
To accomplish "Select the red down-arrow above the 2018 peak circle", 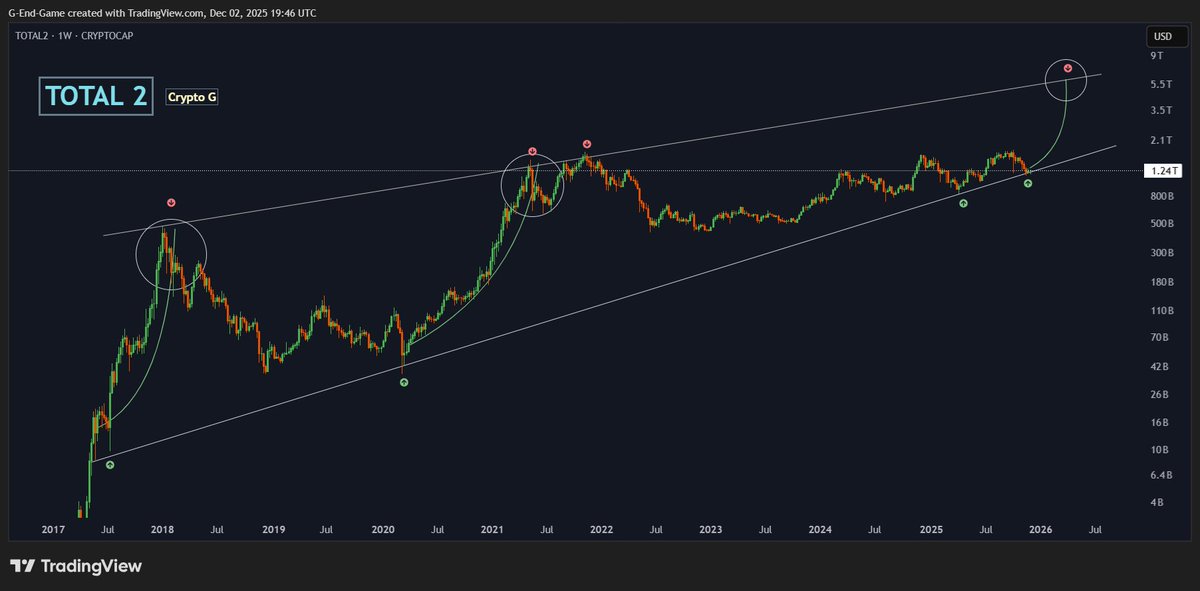I will pos(171,203).
